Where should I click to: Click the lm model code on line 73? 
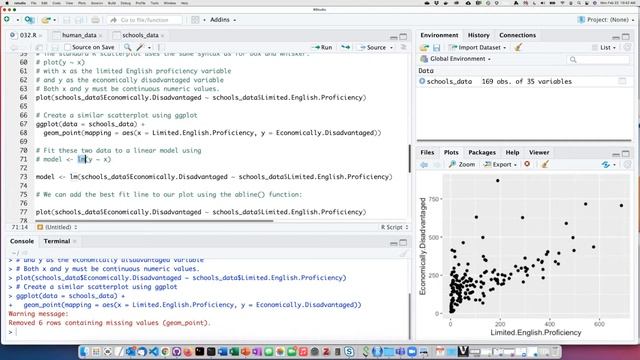click(x=214, y=177)
